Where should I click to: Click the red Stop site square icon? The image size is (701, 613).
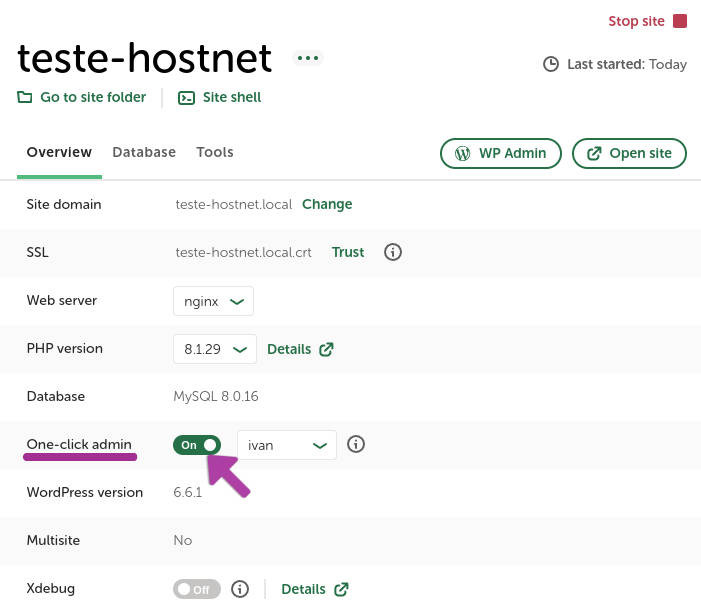680,21
